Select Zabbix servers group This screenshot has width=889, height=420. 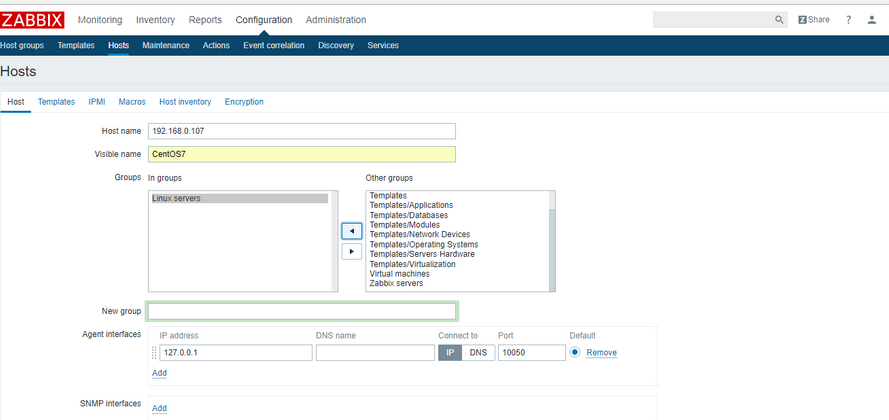click(x=396, y=283)
